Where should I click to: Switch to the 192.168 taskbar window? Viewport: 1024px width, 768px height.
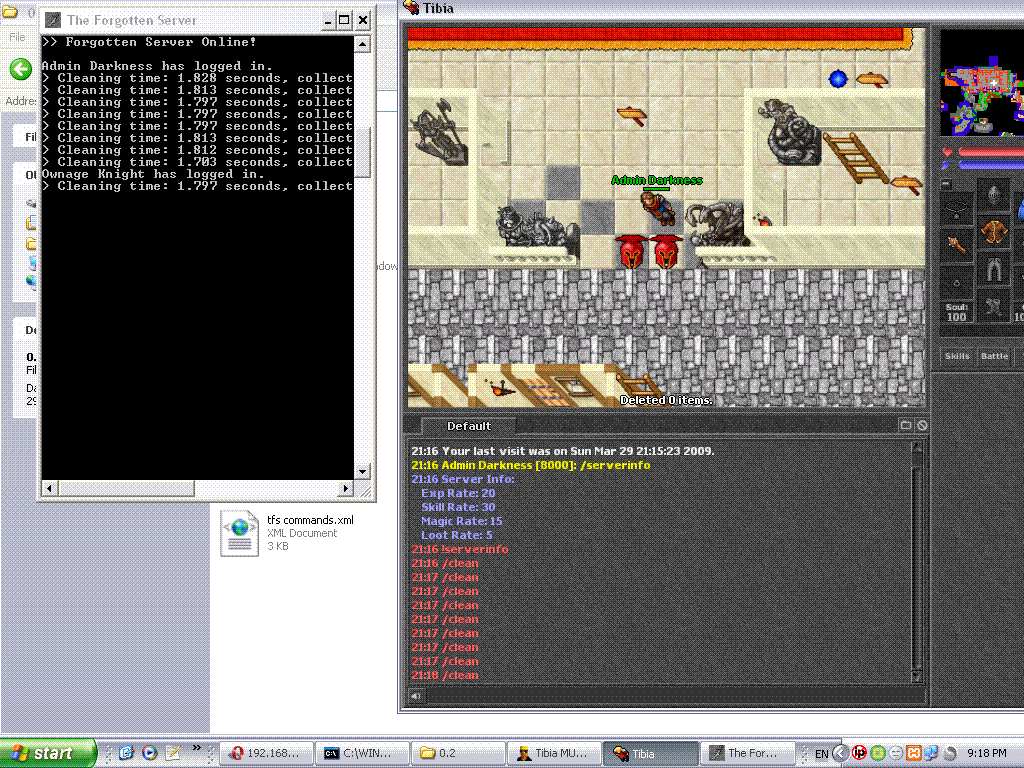pos(266,753)
